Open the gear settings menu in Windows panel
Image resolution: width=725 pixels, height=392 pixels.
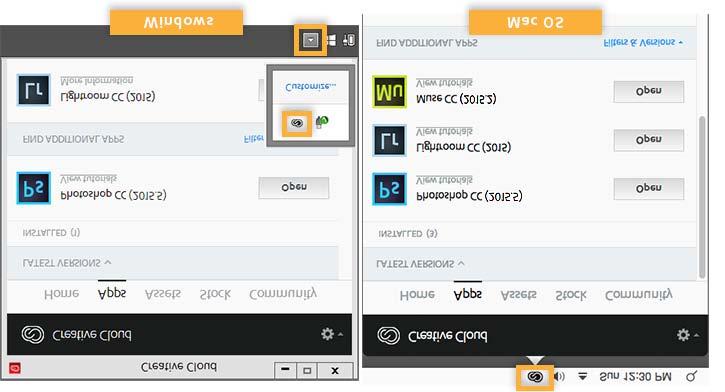click(331, 334)
